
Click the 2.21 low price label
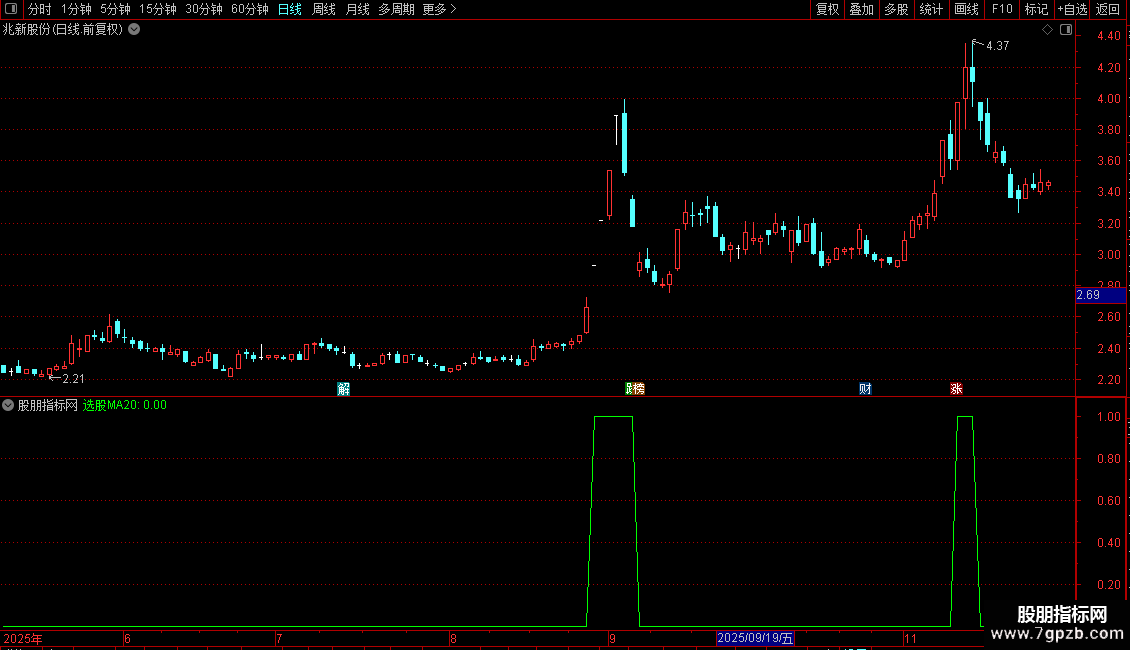[x=74, y=379]
